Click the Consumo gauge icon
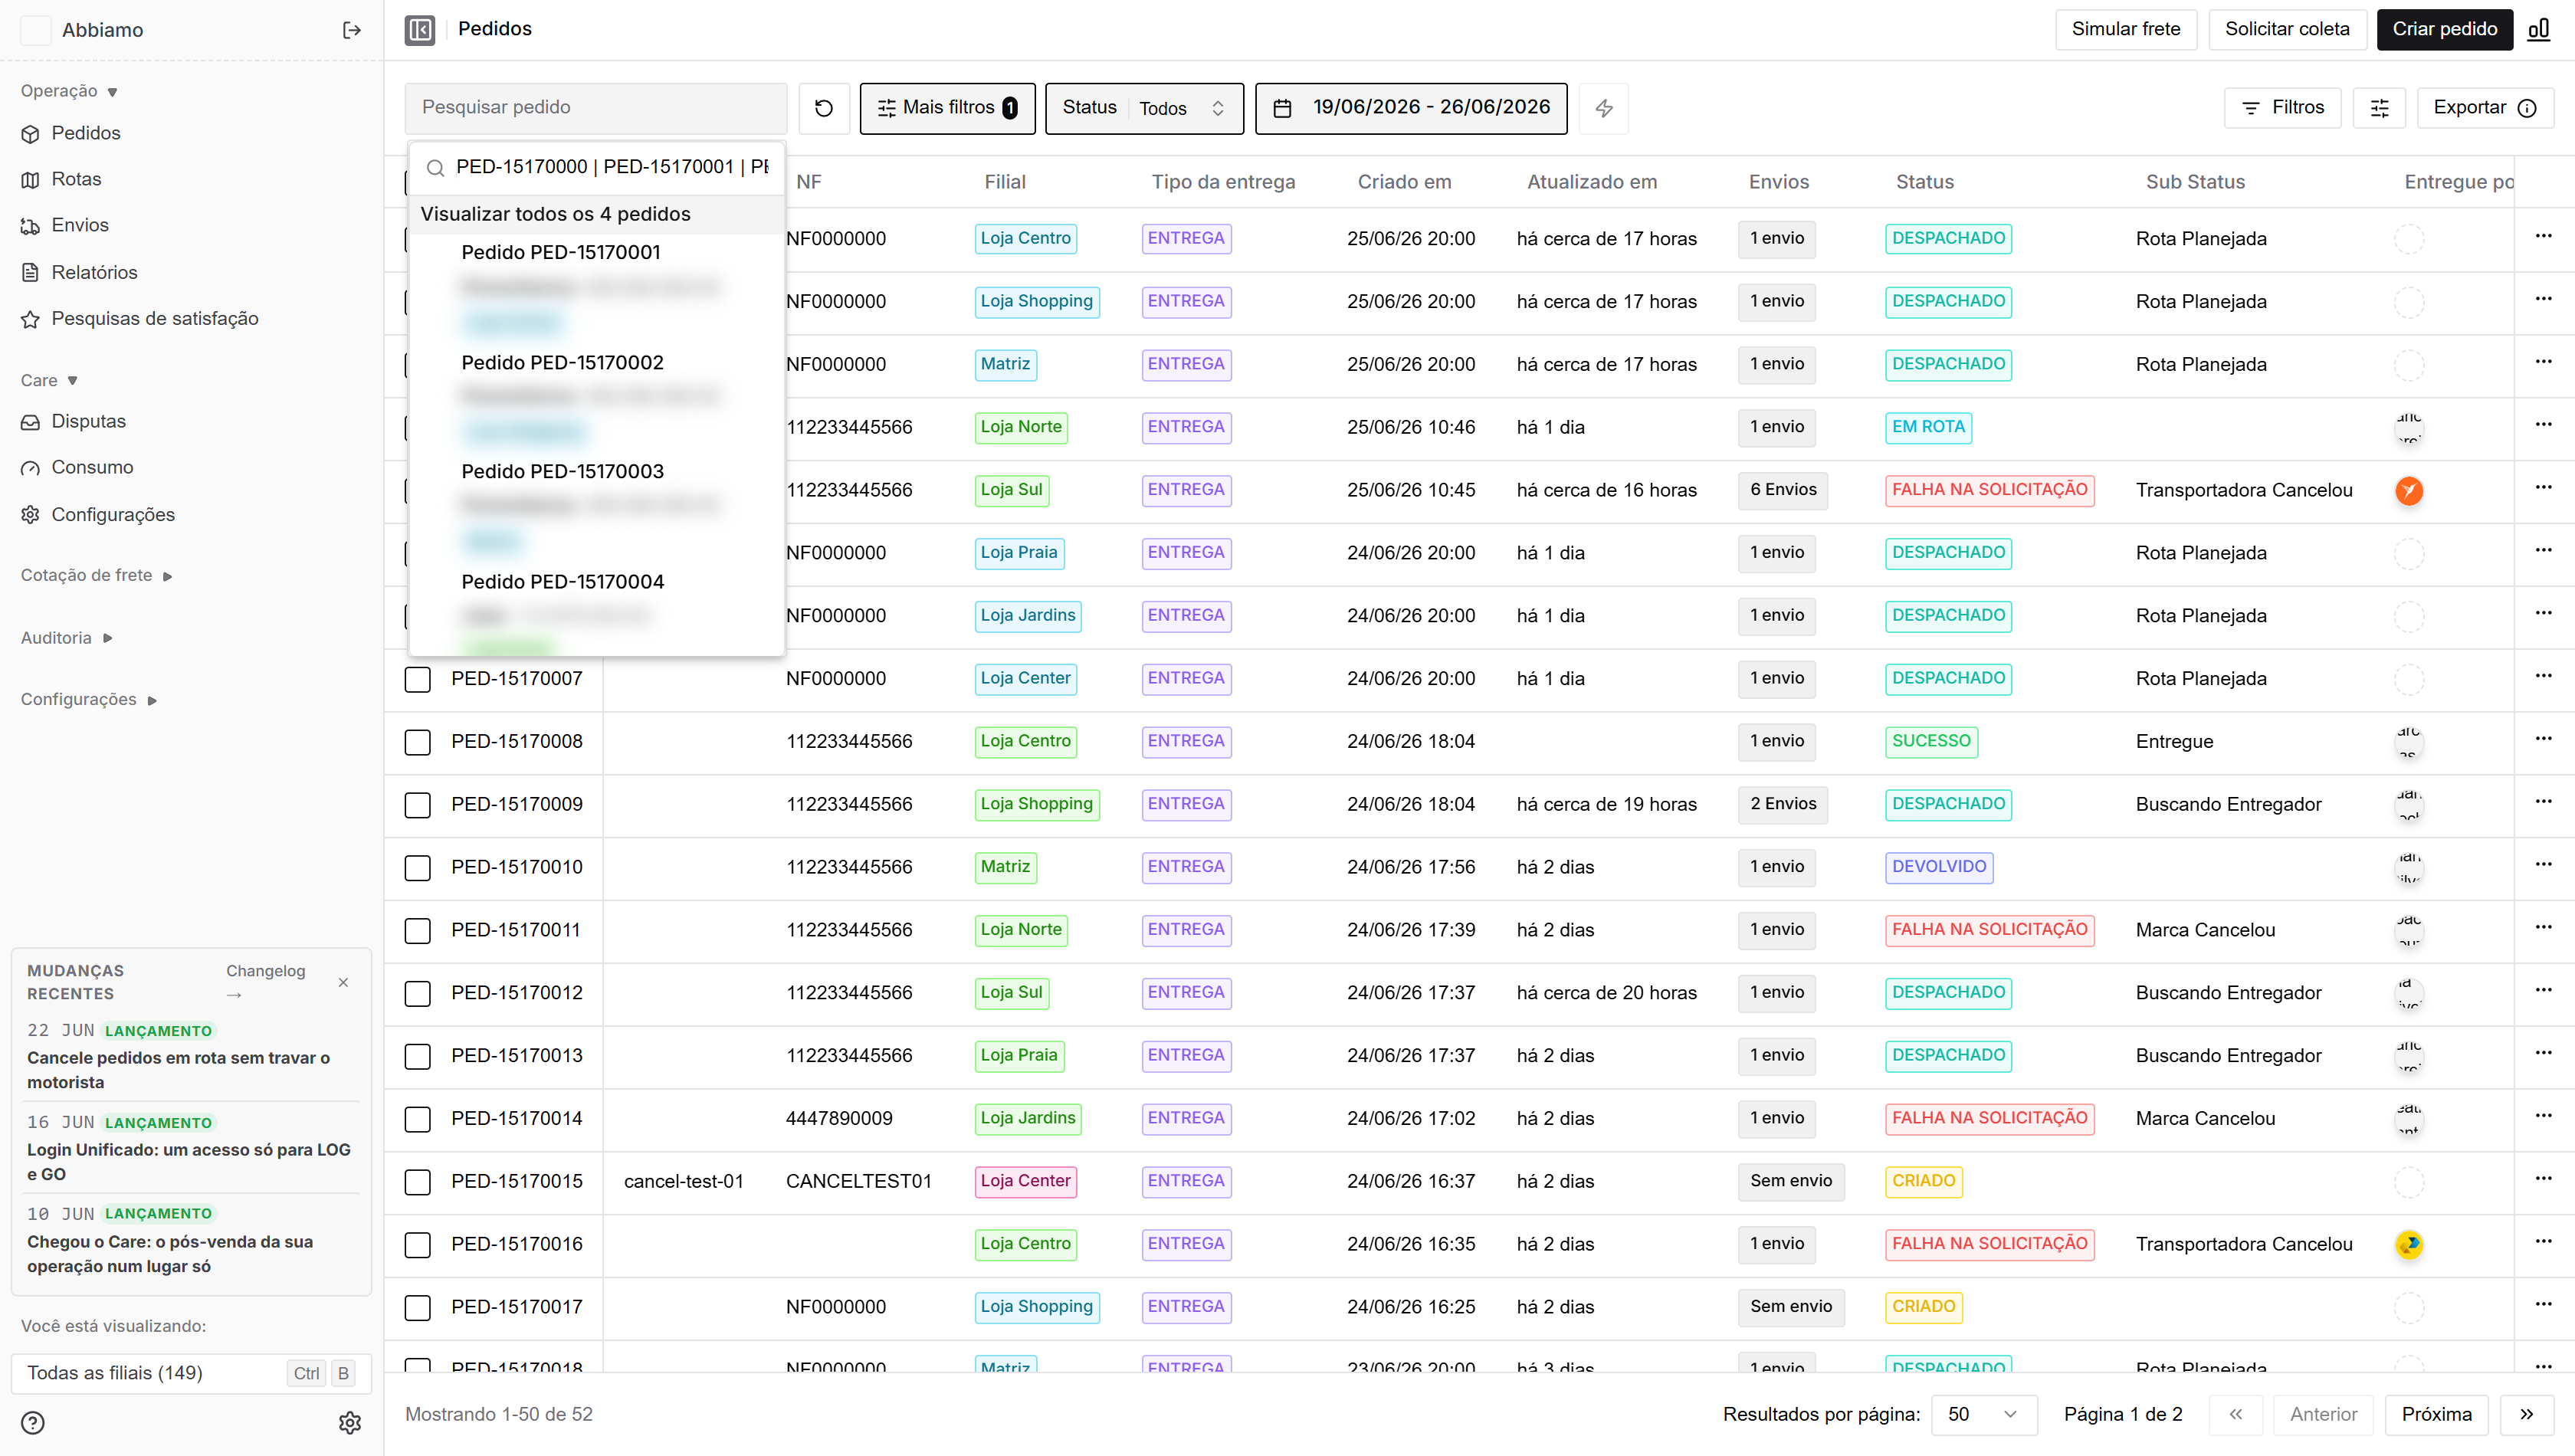 [31, 468]
